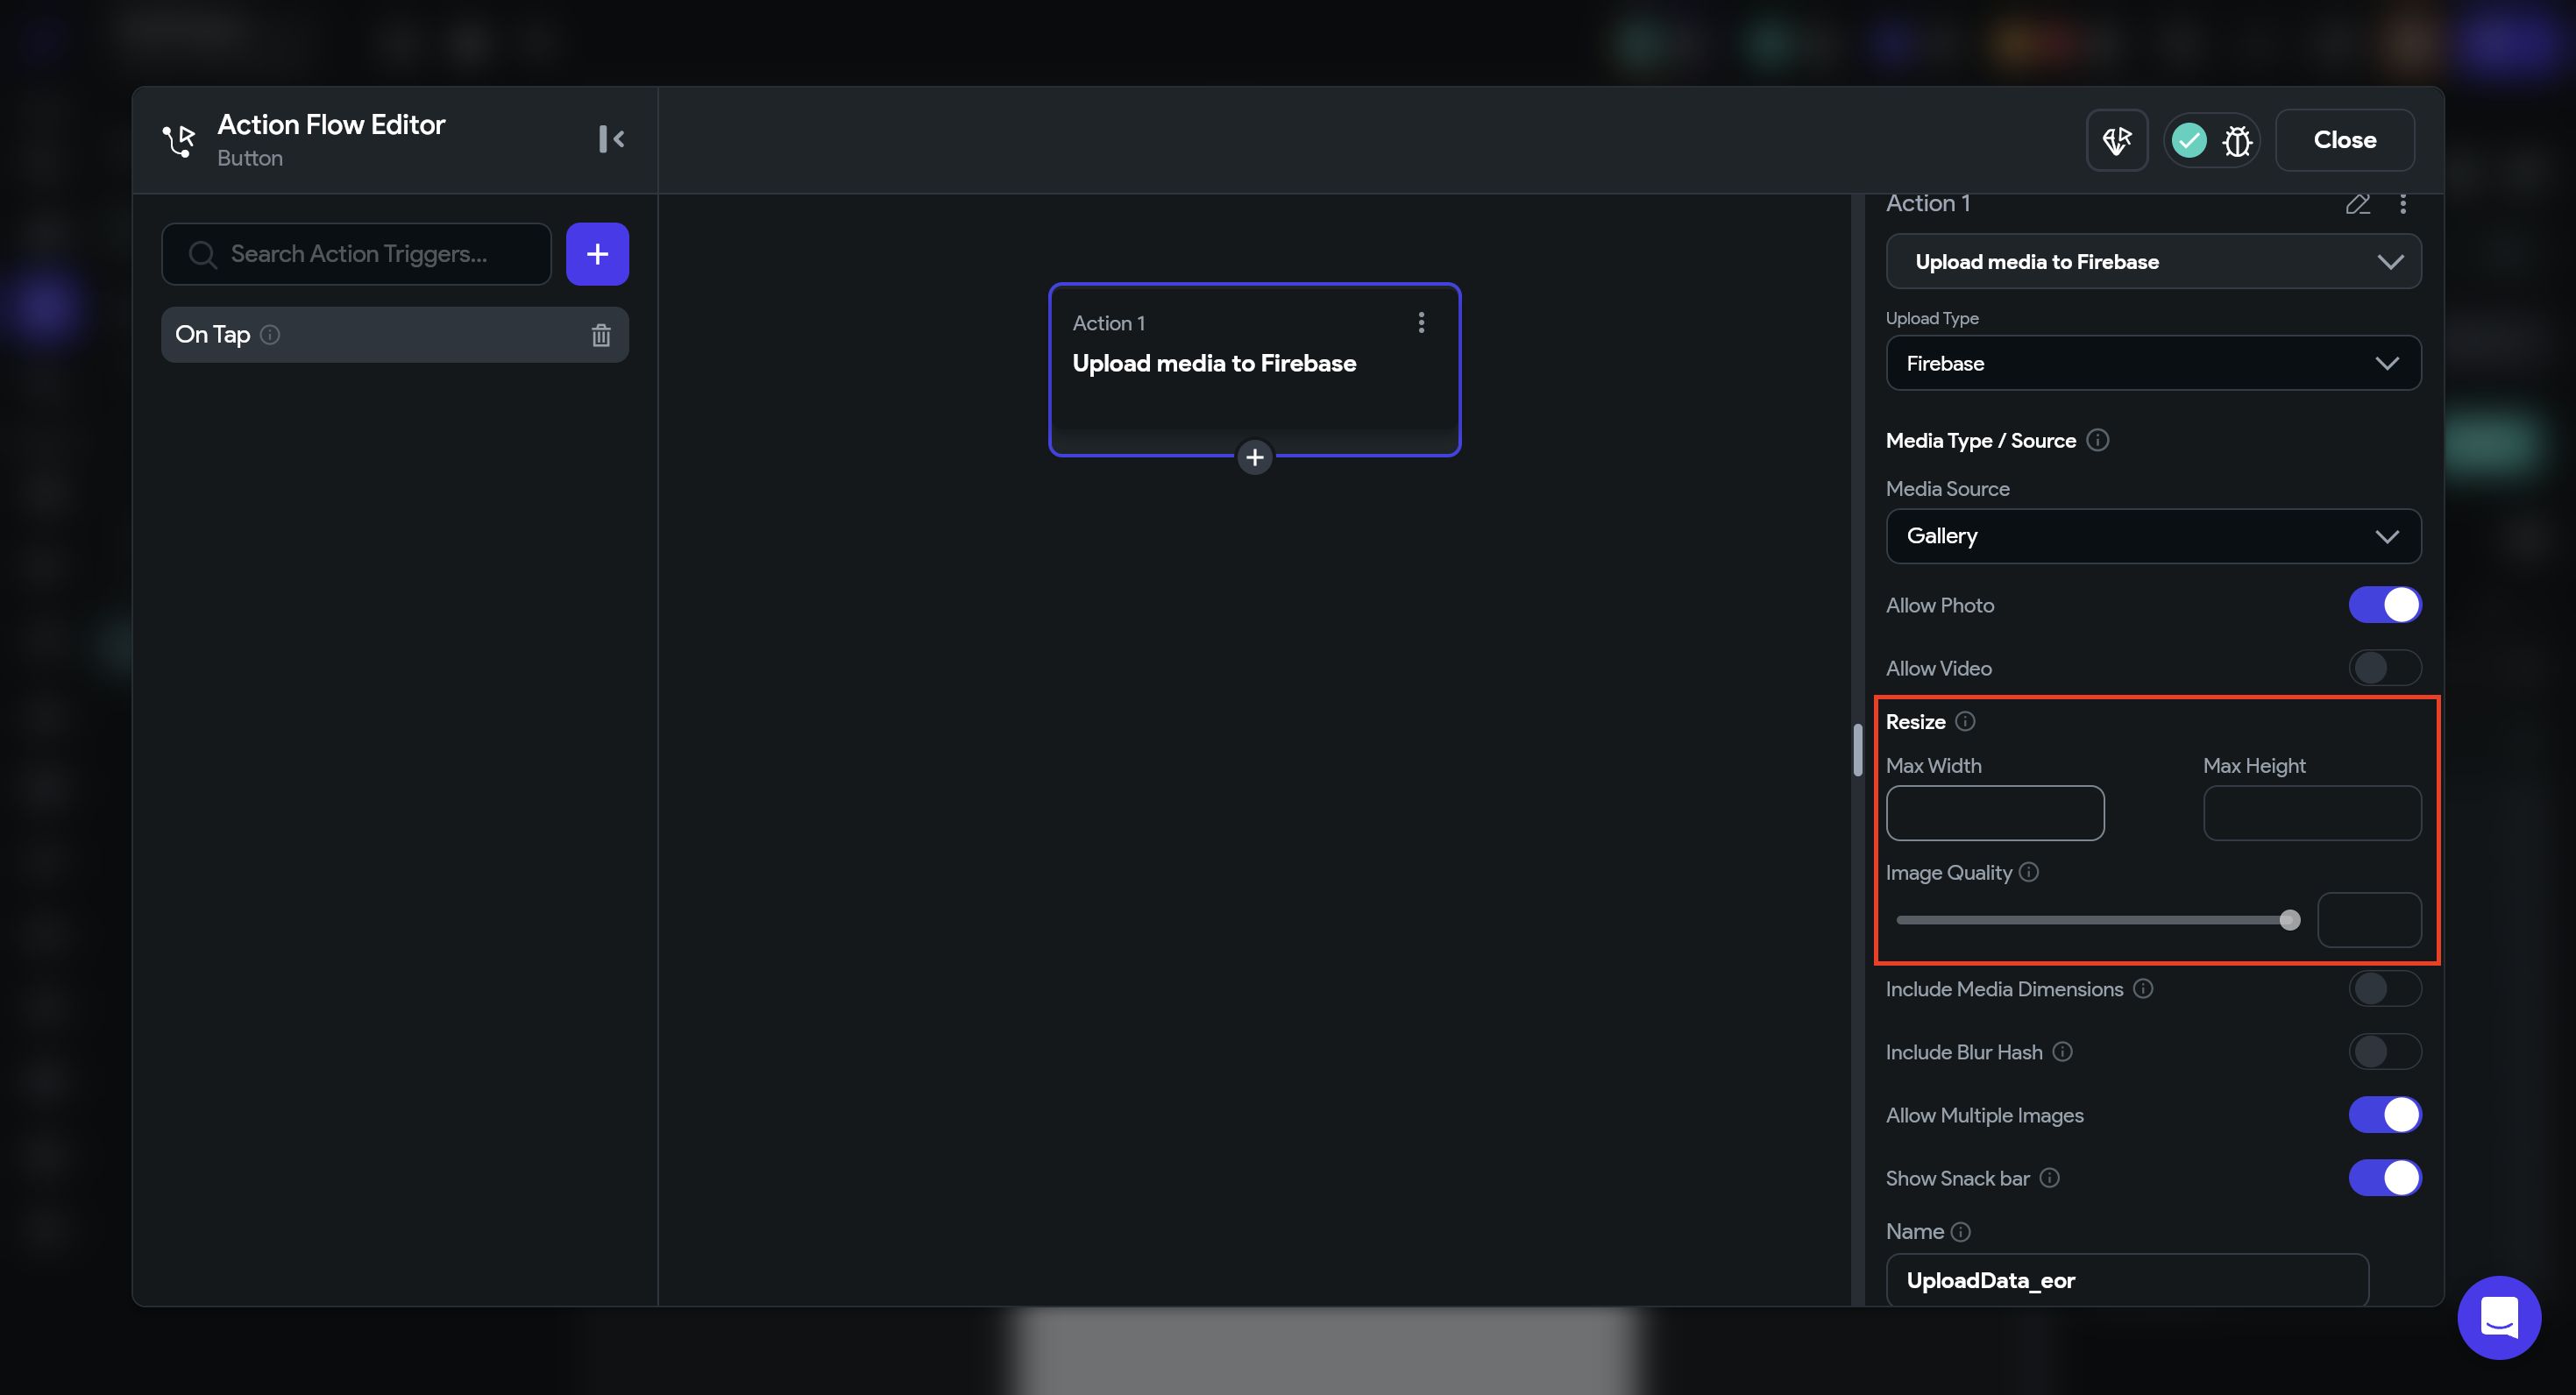Open the Media Source Gallery dropdown

pyautogui.click(x=2152, y=536)
